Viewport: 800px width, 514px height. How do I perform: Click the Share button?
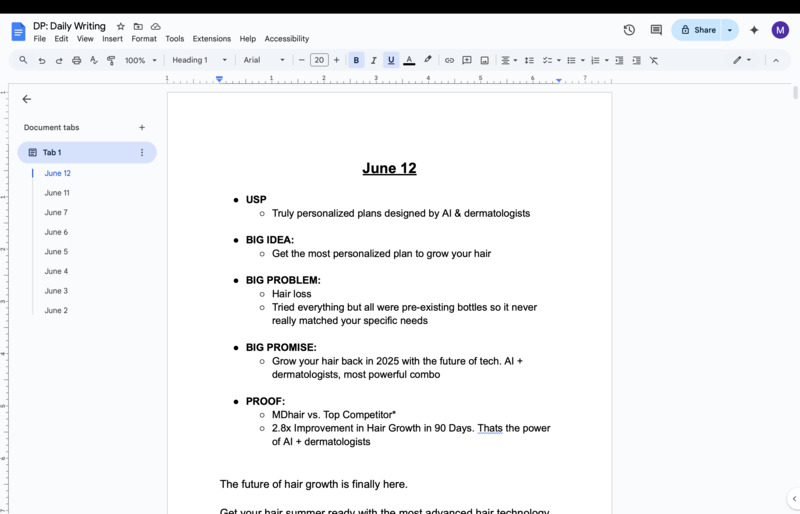point(696,30)
